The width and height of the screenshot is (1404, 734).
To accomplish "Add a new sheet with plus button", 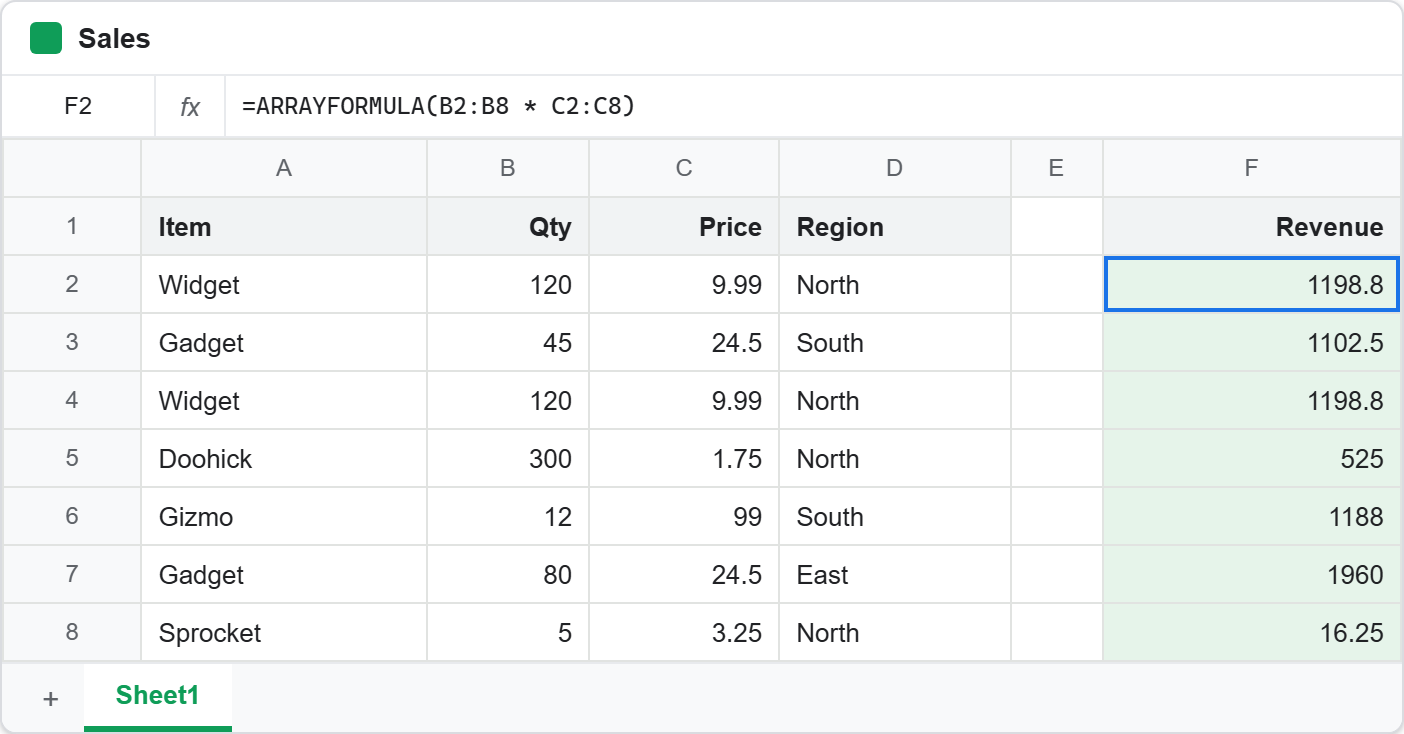I will (x=50, y=698).
